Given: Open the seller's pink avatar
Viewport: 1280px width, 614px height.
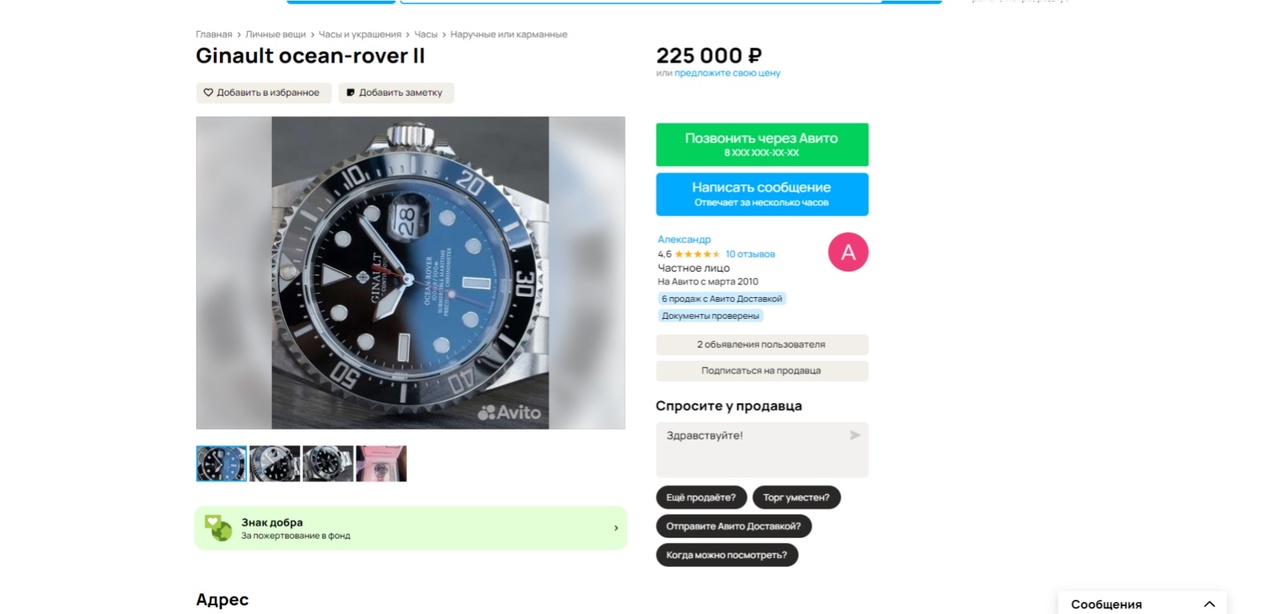Looking at the screenshot, I should (x=848, y=252).
